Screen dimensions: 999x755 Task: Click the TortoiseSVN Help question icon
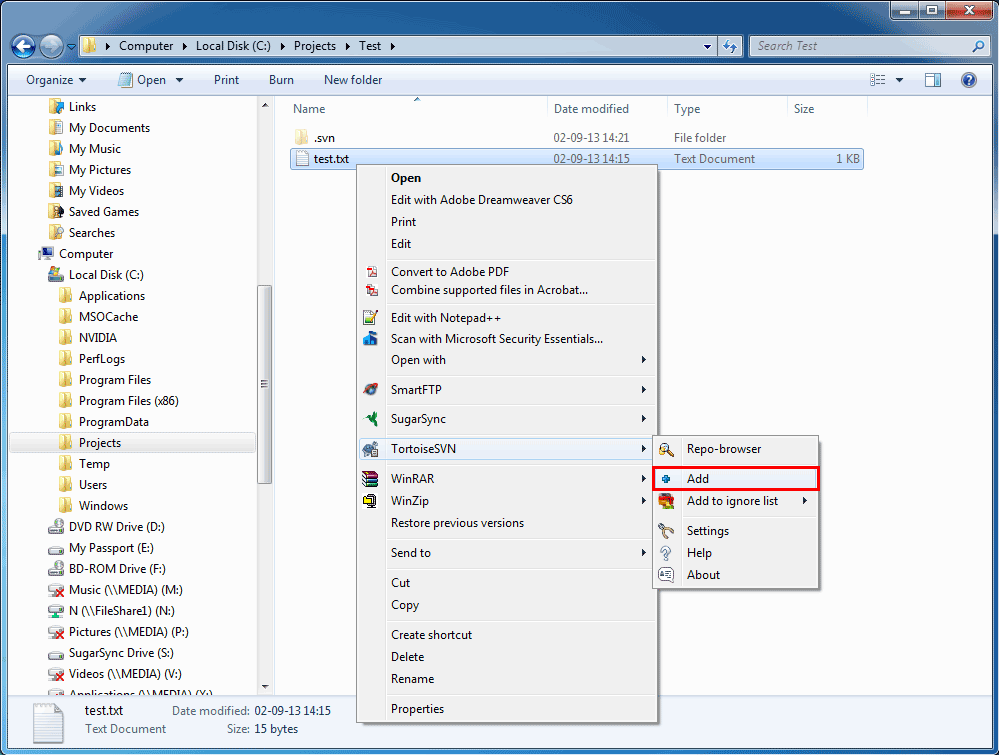666,553
